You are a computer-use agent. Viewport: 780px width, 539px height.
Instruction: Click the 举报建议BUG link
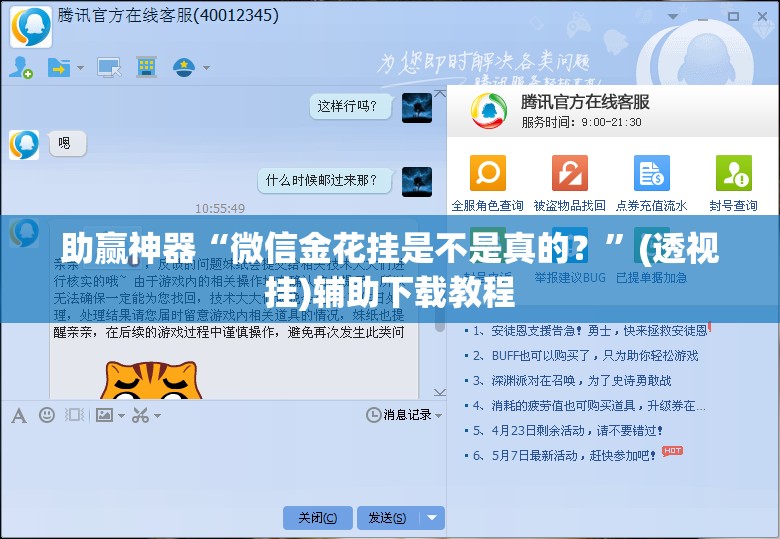(x=570, y=277)
